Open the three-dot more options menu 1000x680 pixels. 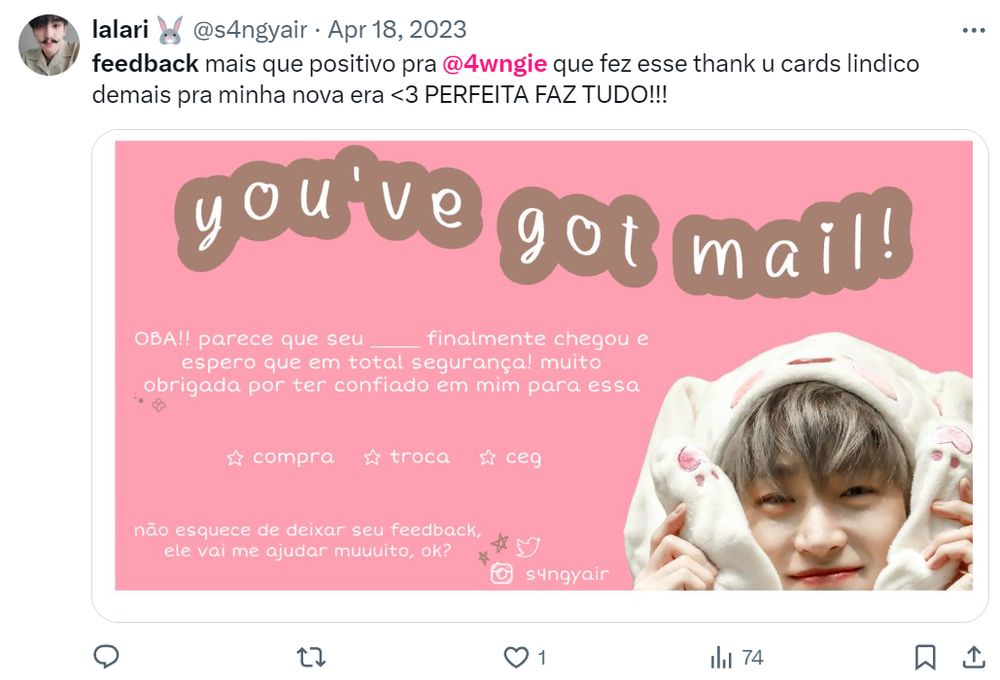click(973, 31)
